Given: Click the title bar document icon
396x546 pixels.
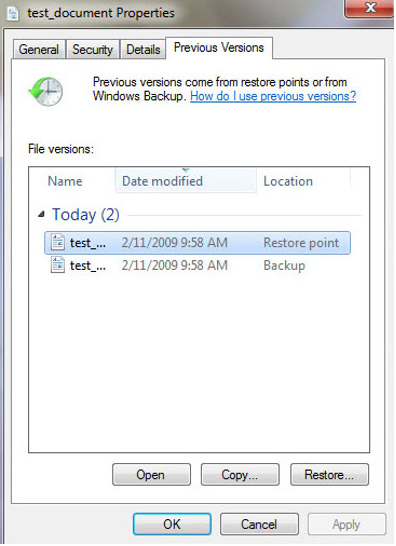Looking at the screenshot, I should pyautogui.click(x=13, y=14).
